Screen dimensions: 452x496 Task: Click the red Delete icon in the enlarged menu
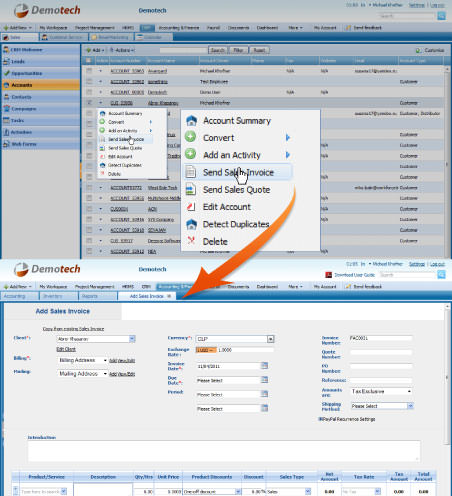click(x=191, y=240)
